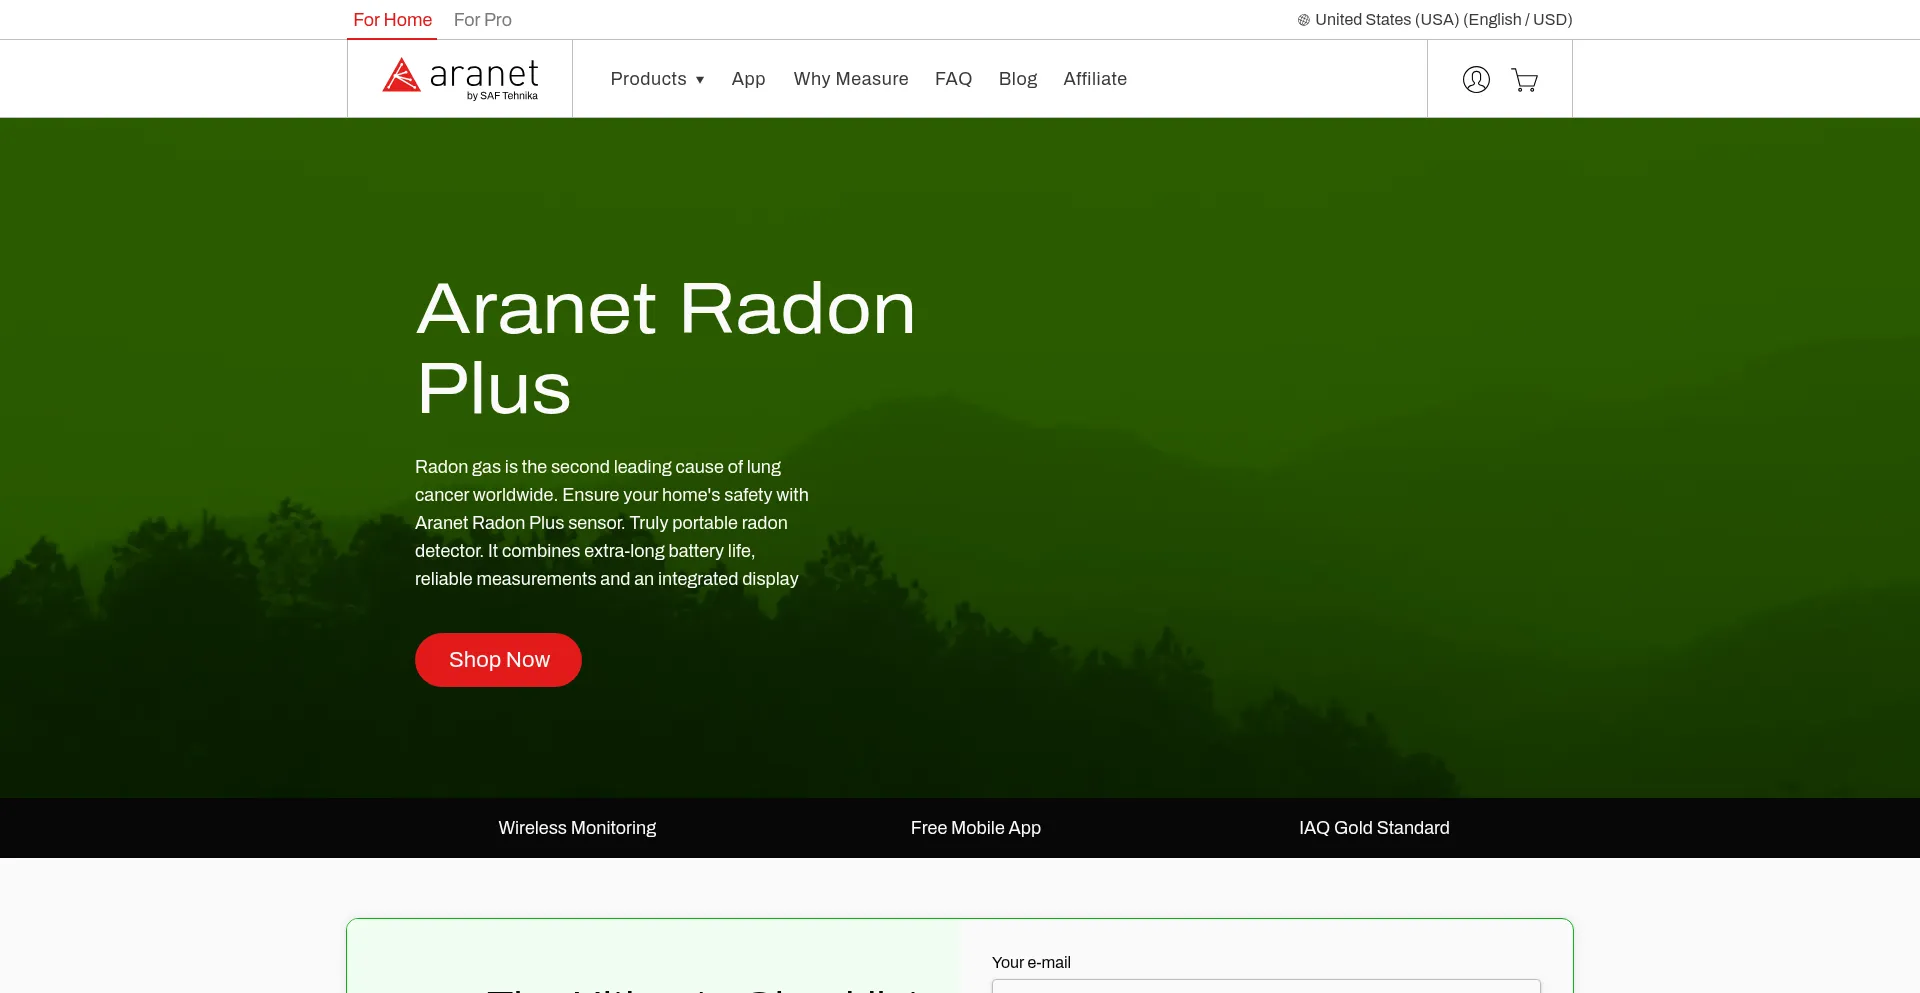The height and width of the screenshot is (993, 1920).
Task: Click the Aranet Radon Plus heading
Action: pos(665,348)
